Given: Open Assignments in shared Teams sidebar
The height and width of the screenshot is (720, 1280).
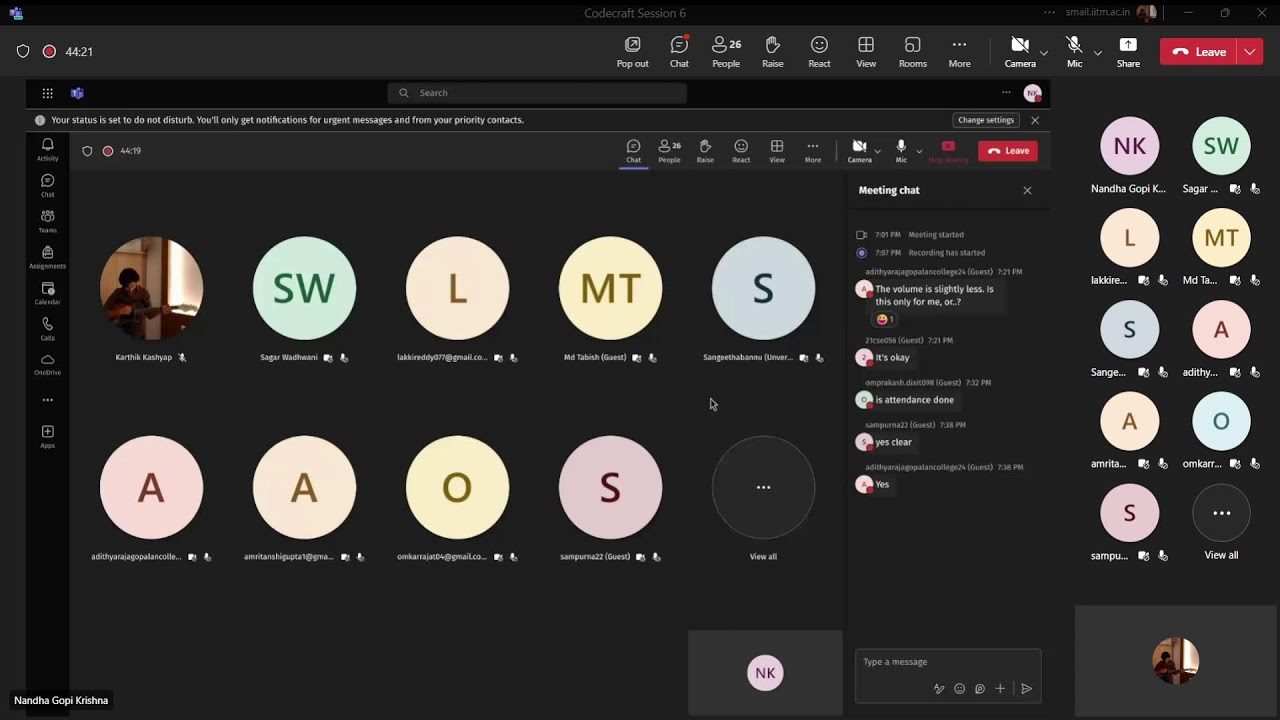Looking at the screenshot, I should [x=47, y=258].
